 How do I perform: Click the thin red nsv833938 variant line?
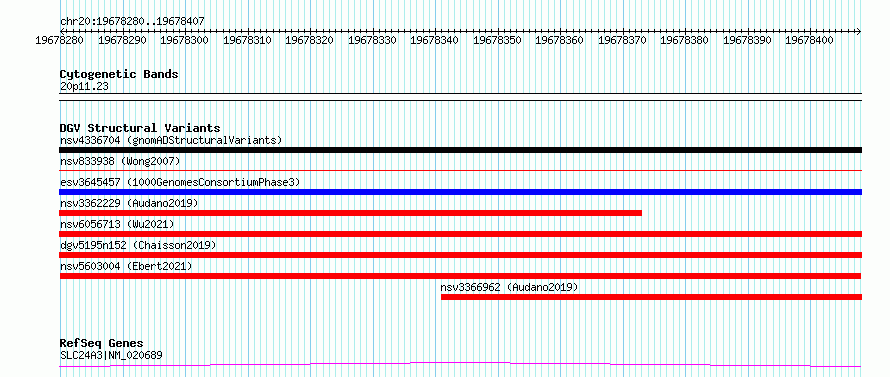(460, 170)
